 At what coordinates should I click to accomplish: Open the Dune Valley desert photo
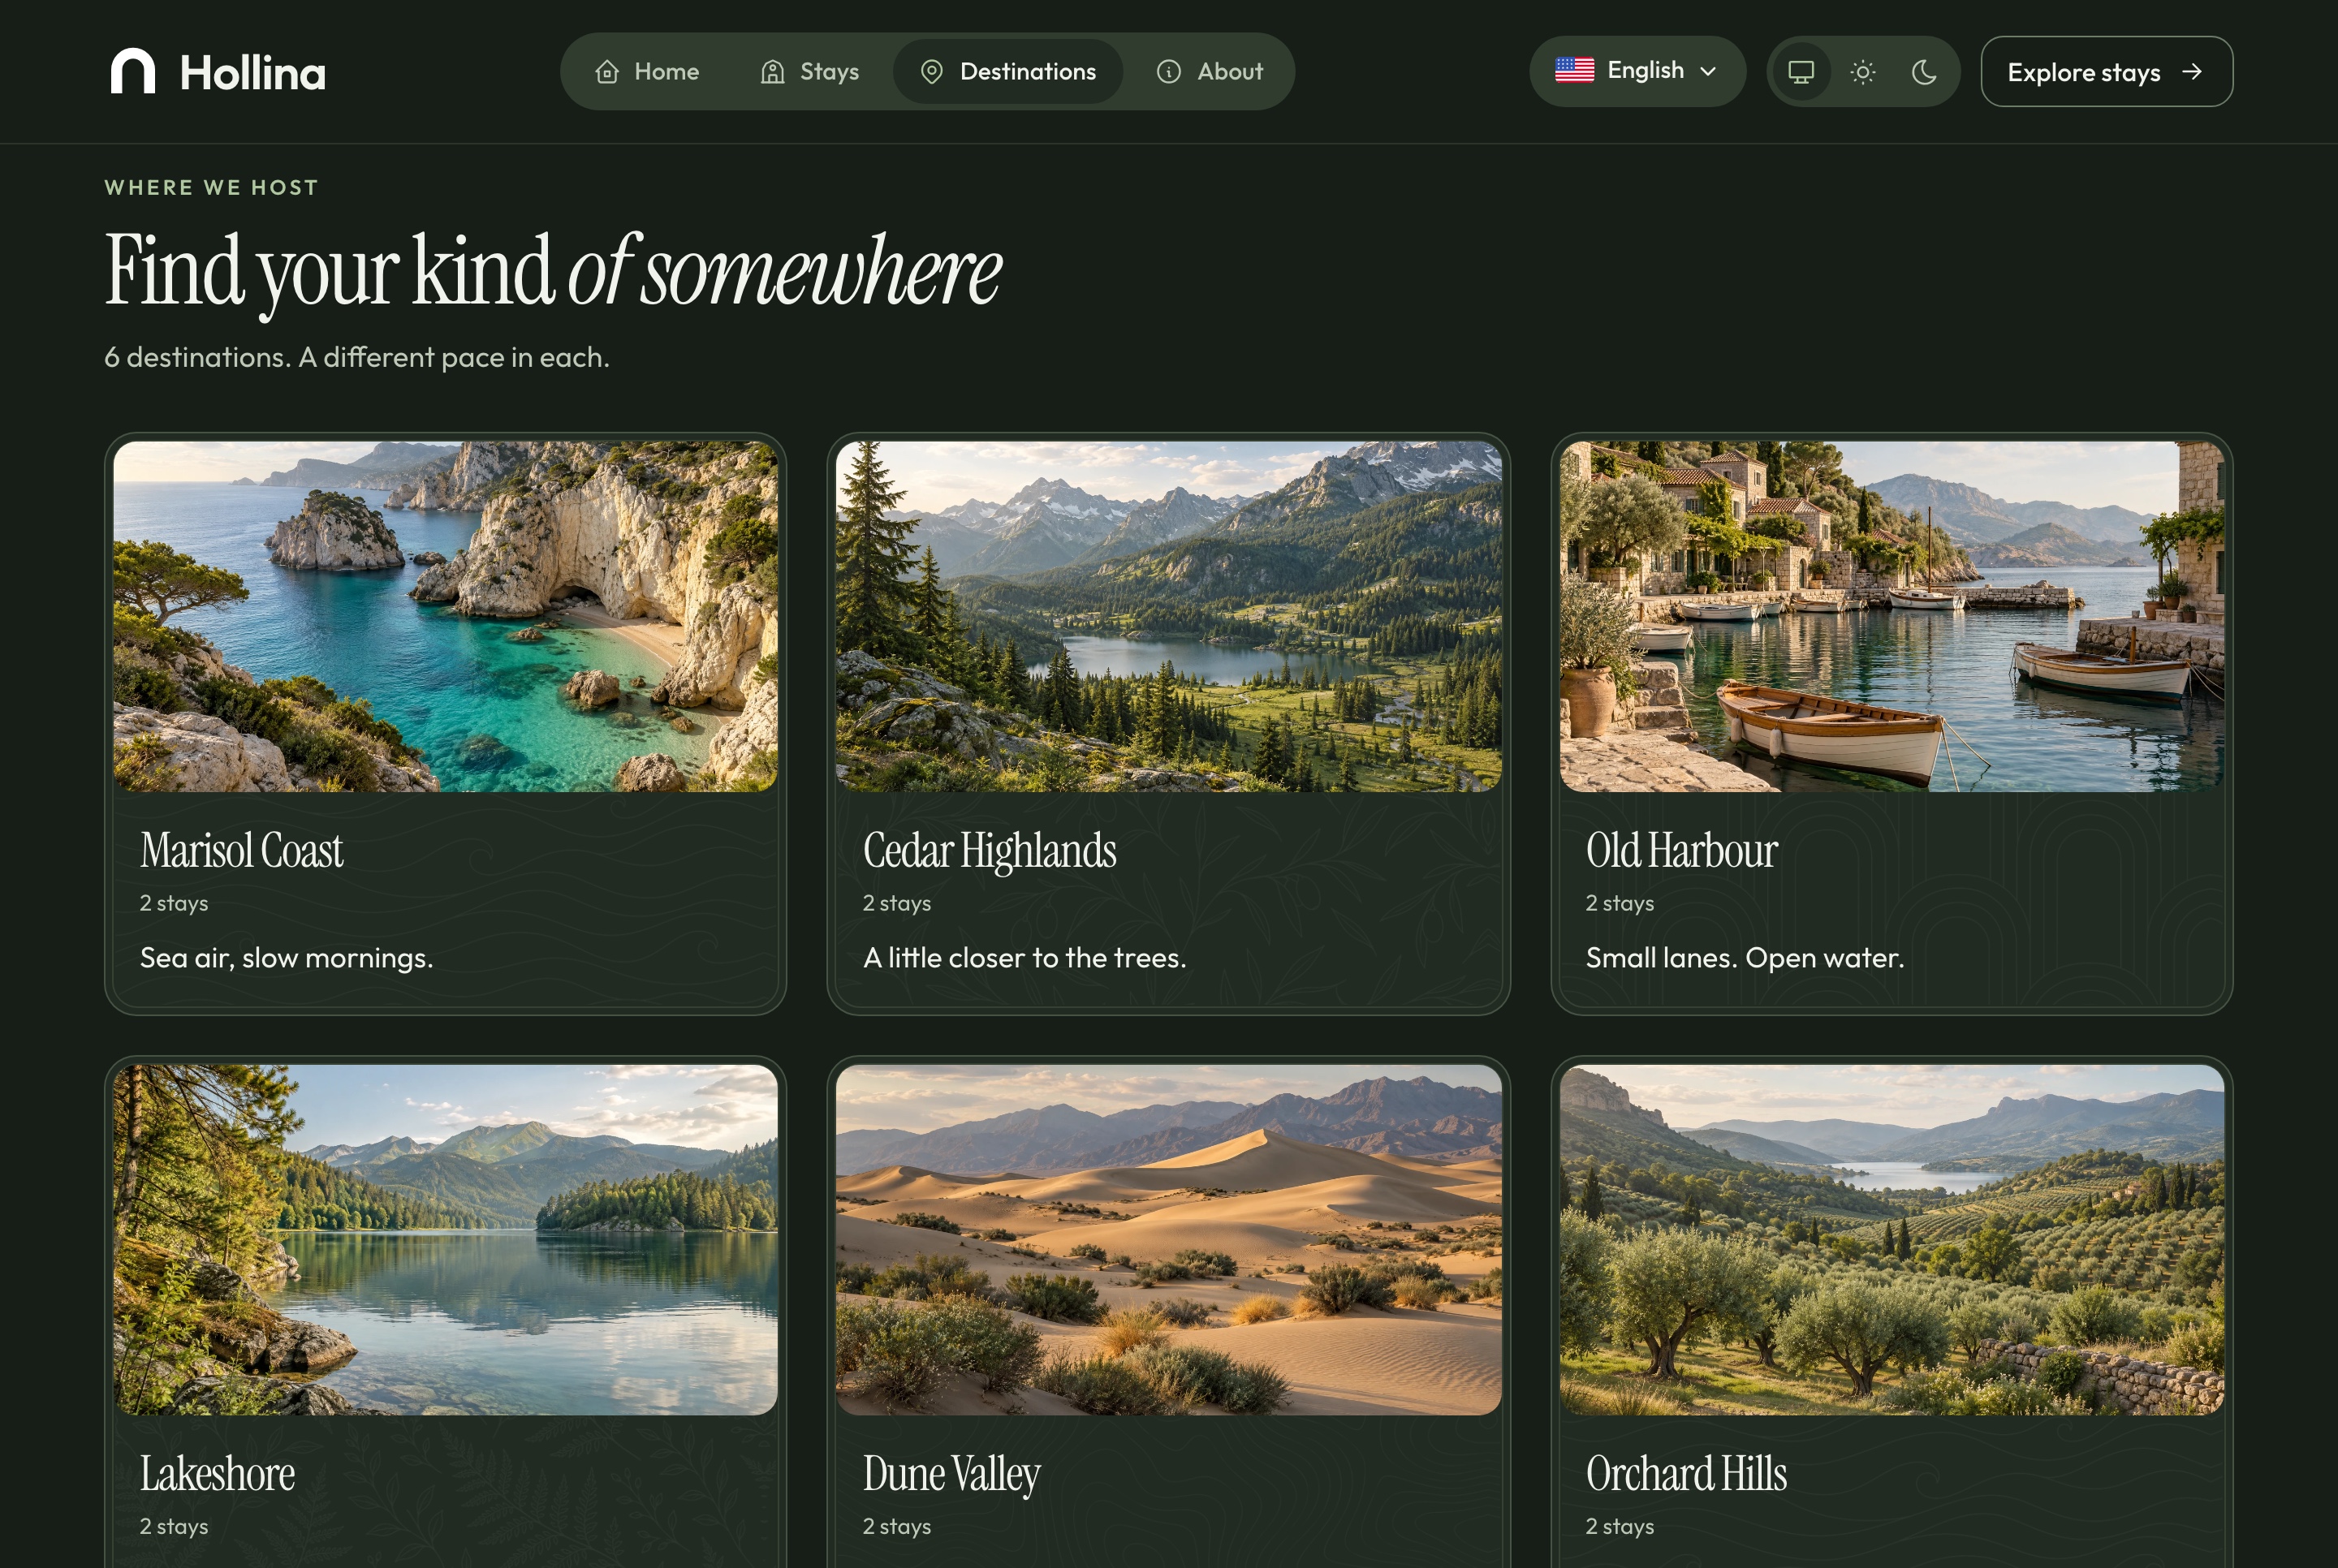(x=1168, y=1239)
